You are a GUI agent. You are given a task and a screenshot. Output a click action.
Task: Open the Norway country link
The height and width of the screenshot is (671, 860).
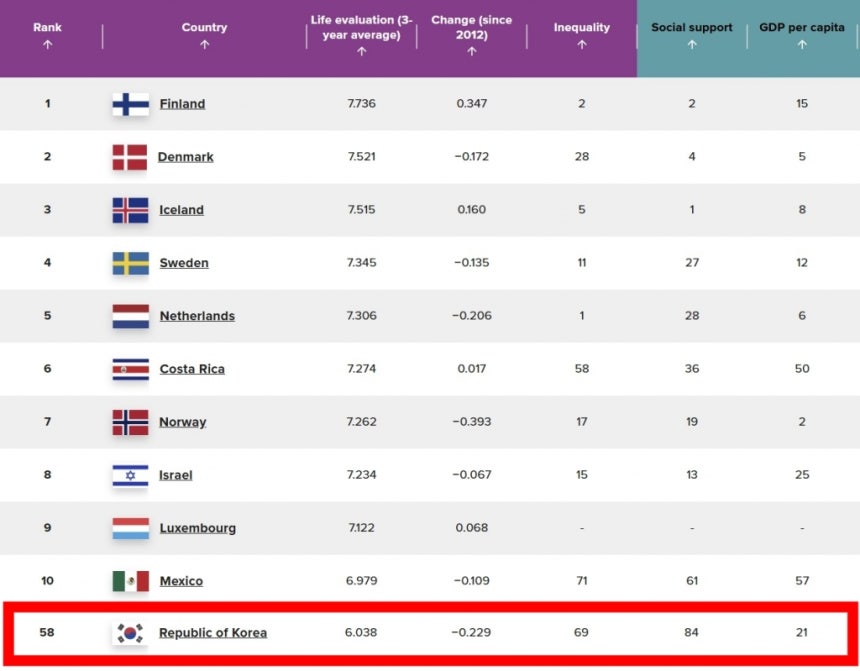[x=183, y=422]
